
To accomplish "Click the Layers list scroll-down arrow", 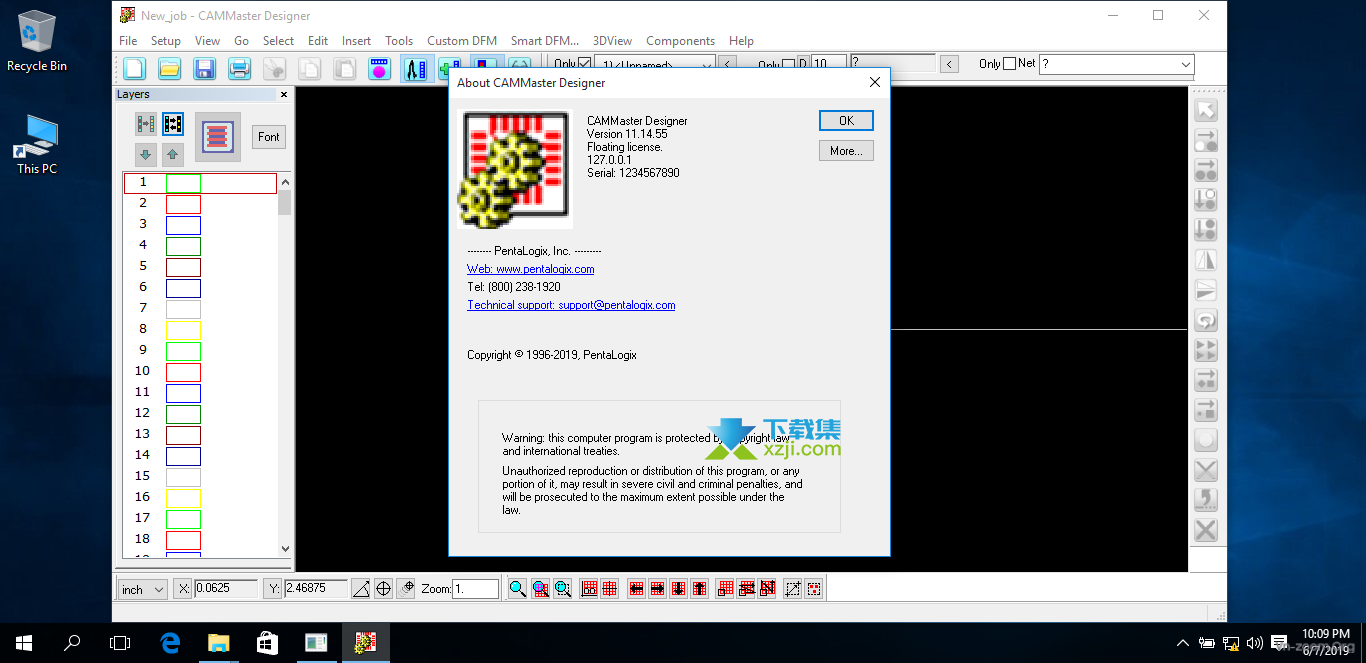I will pyautogui.click(x=285, y=548).
